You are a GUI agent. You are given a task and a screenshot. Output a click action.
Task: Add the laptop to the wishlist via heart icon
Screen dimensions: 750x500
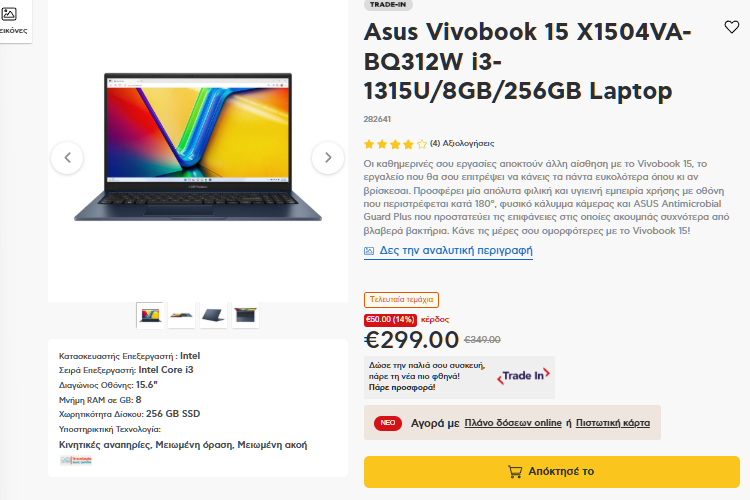pyautogui.click(x=731, y=27)
